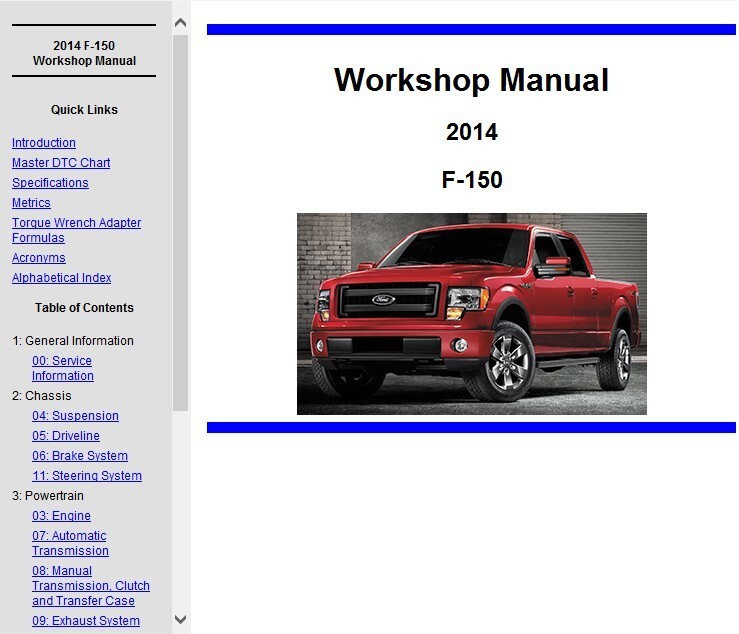Viewport: 739px width, 634px height.
Task: Open the 03: Engine section
Action: 61,516
